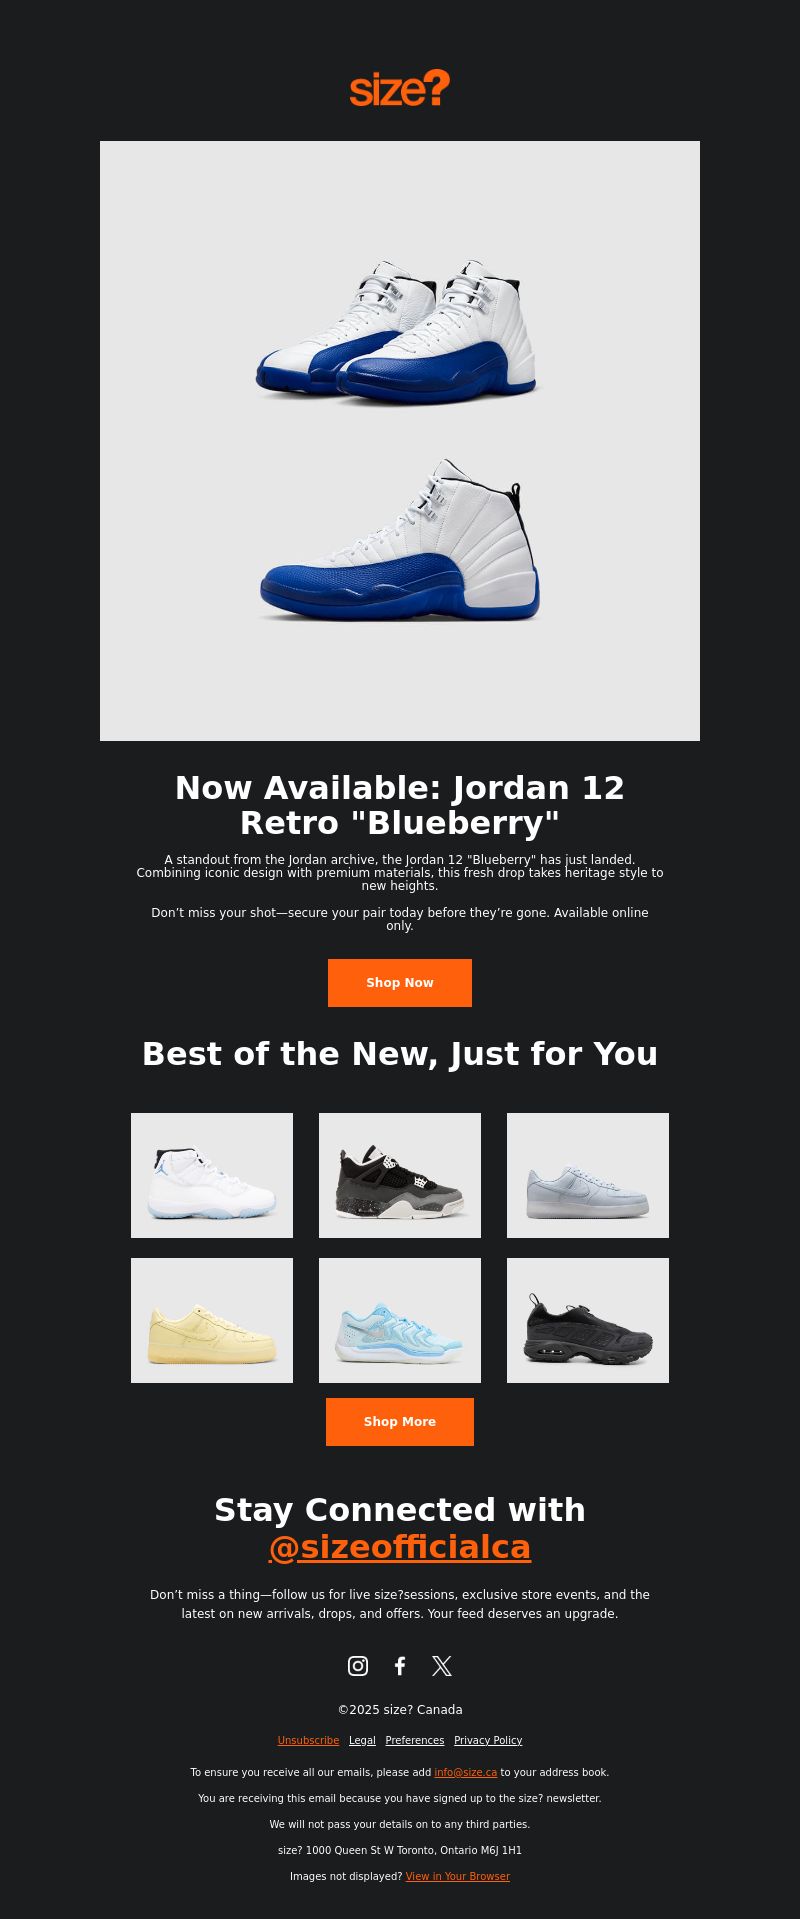
Task: Click the Shop More button
Action: (400, 1422)
